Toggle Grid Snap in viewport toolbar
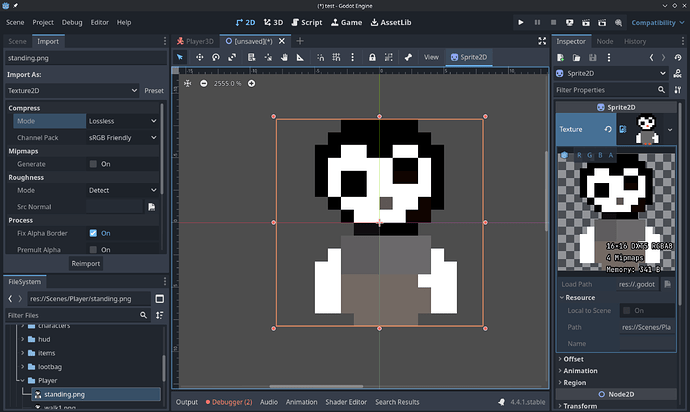Screen dimensions: 690x412 coord(336,57)
